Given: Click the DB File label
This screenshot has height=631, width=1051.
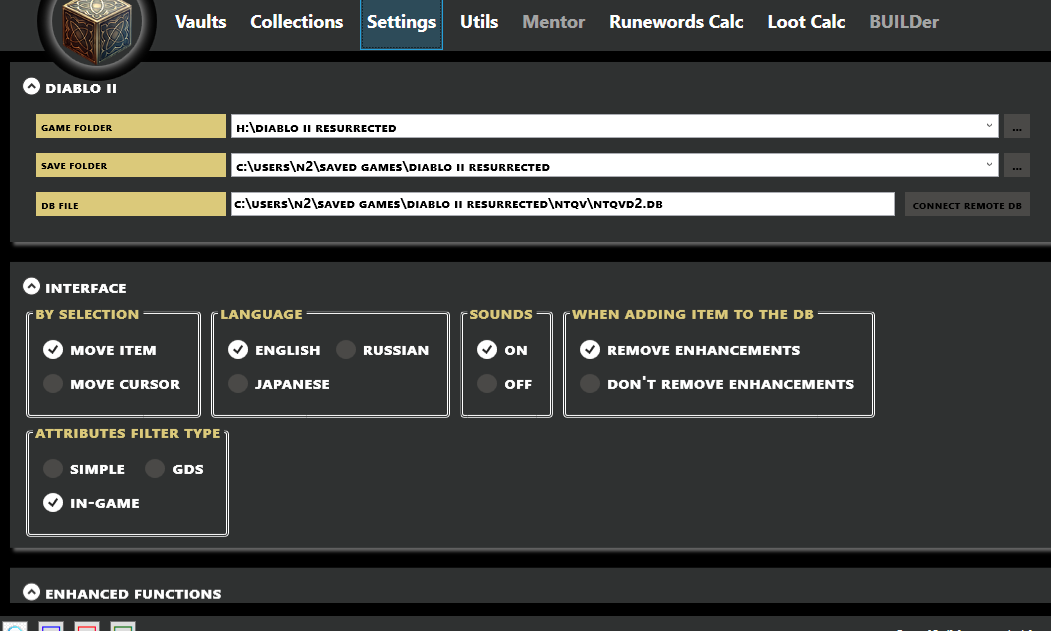Looking at the screenshot, I should click(131, 205).
